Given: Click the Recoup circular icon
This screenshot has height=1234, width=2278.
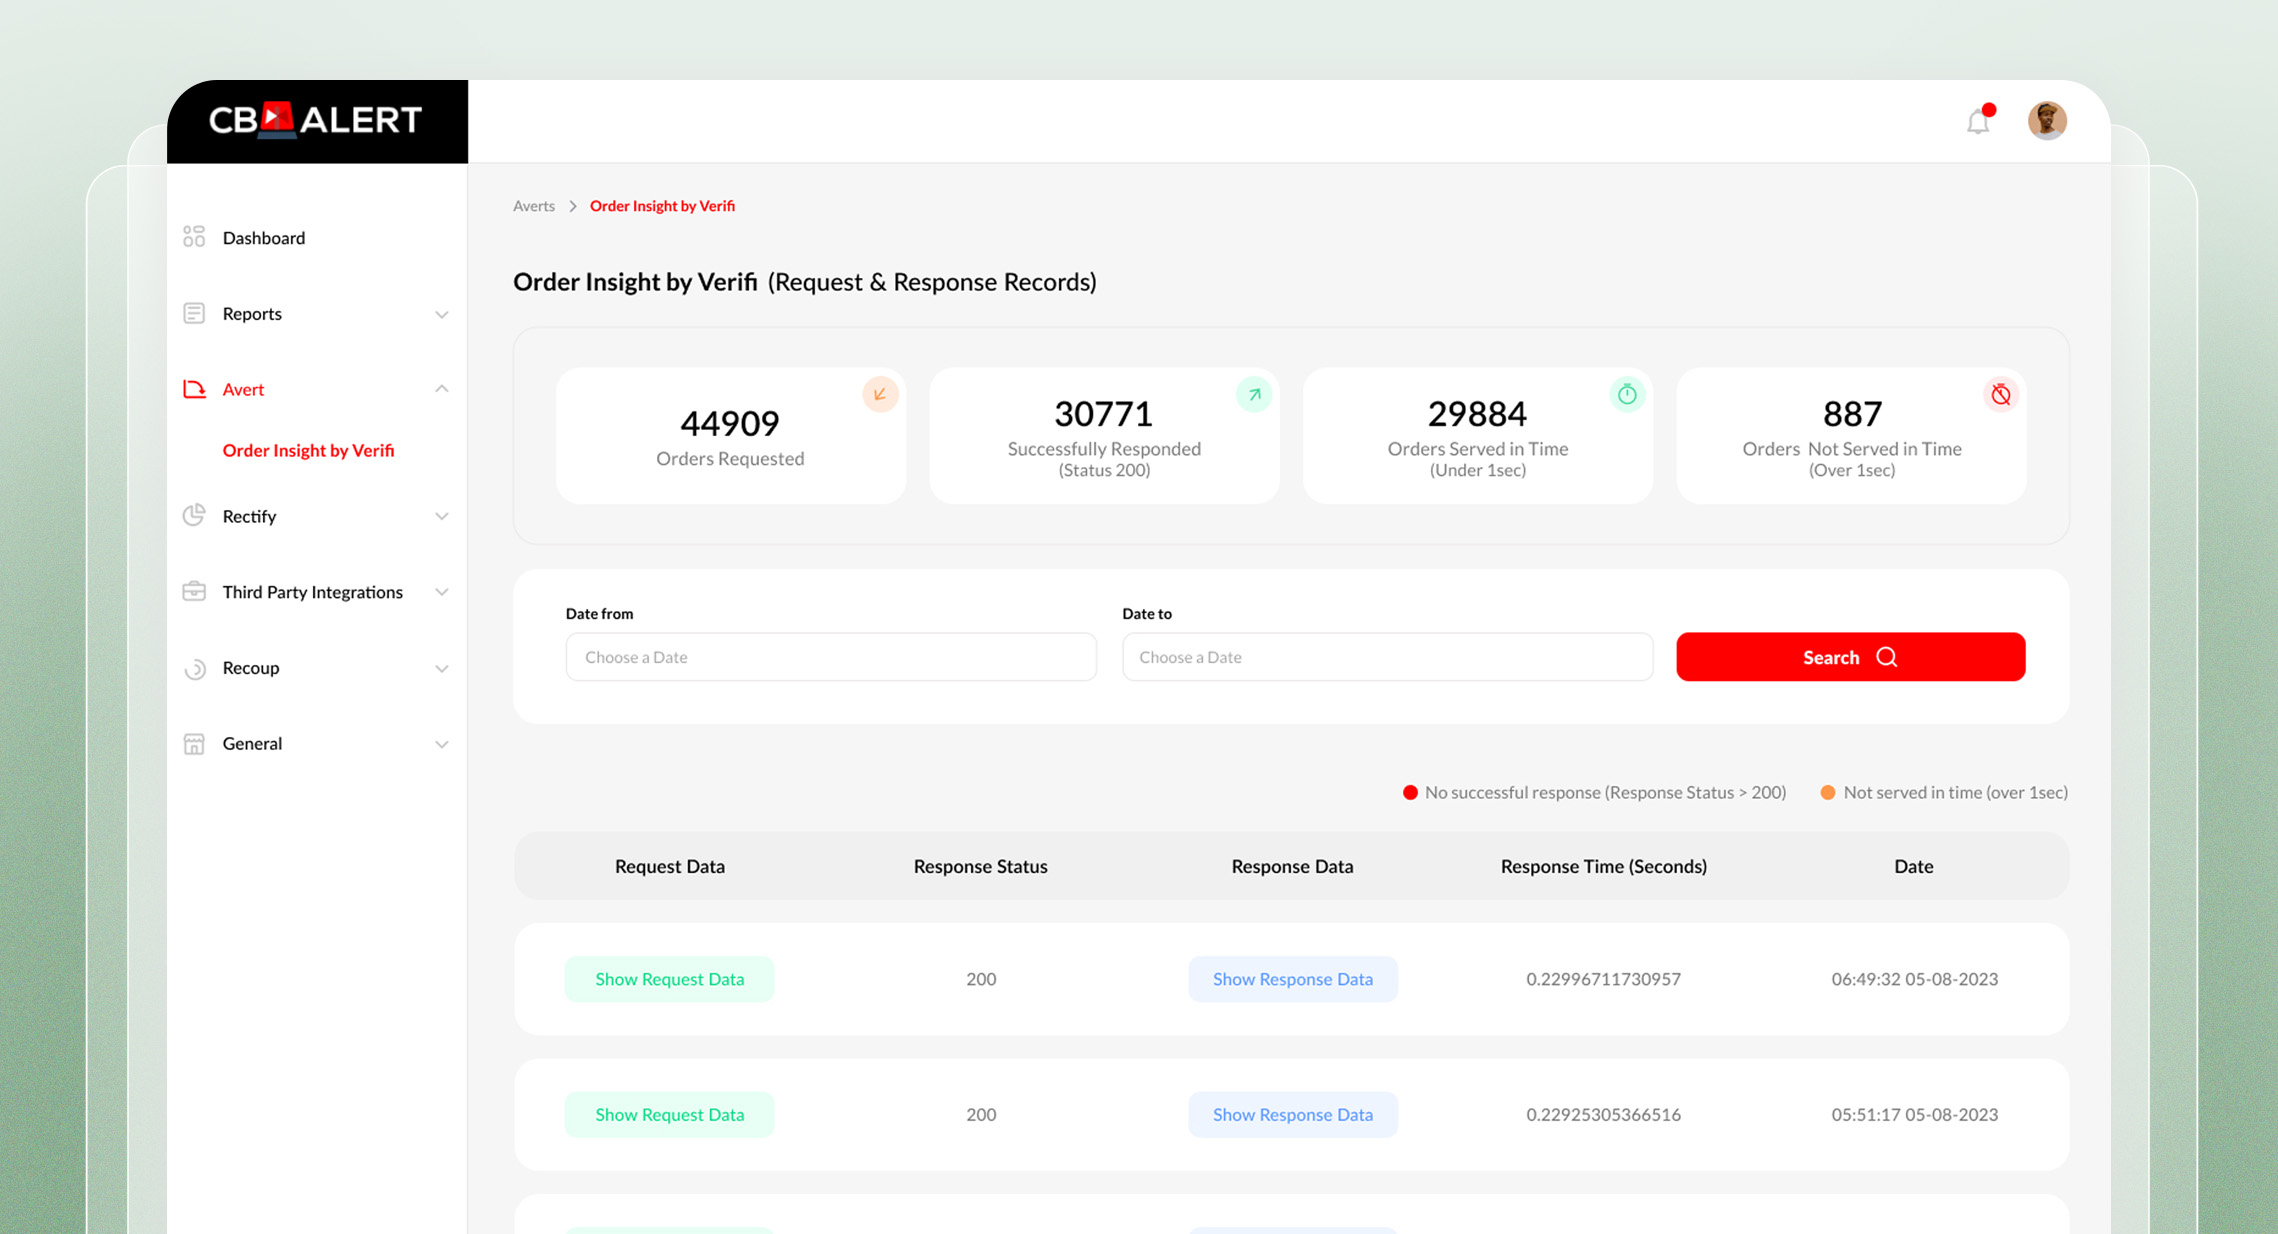Looking at the screenshot, I should tap(194, 668).
